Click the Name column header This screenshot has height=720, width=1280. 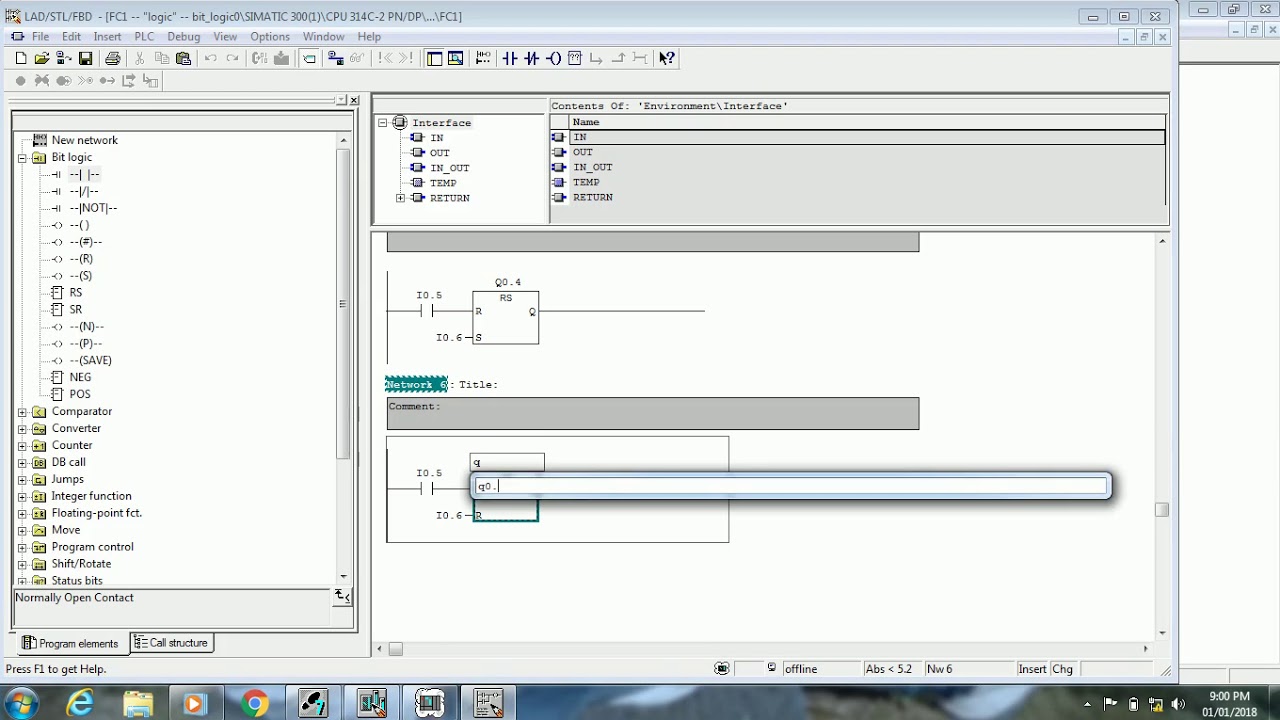pos(867,122)
